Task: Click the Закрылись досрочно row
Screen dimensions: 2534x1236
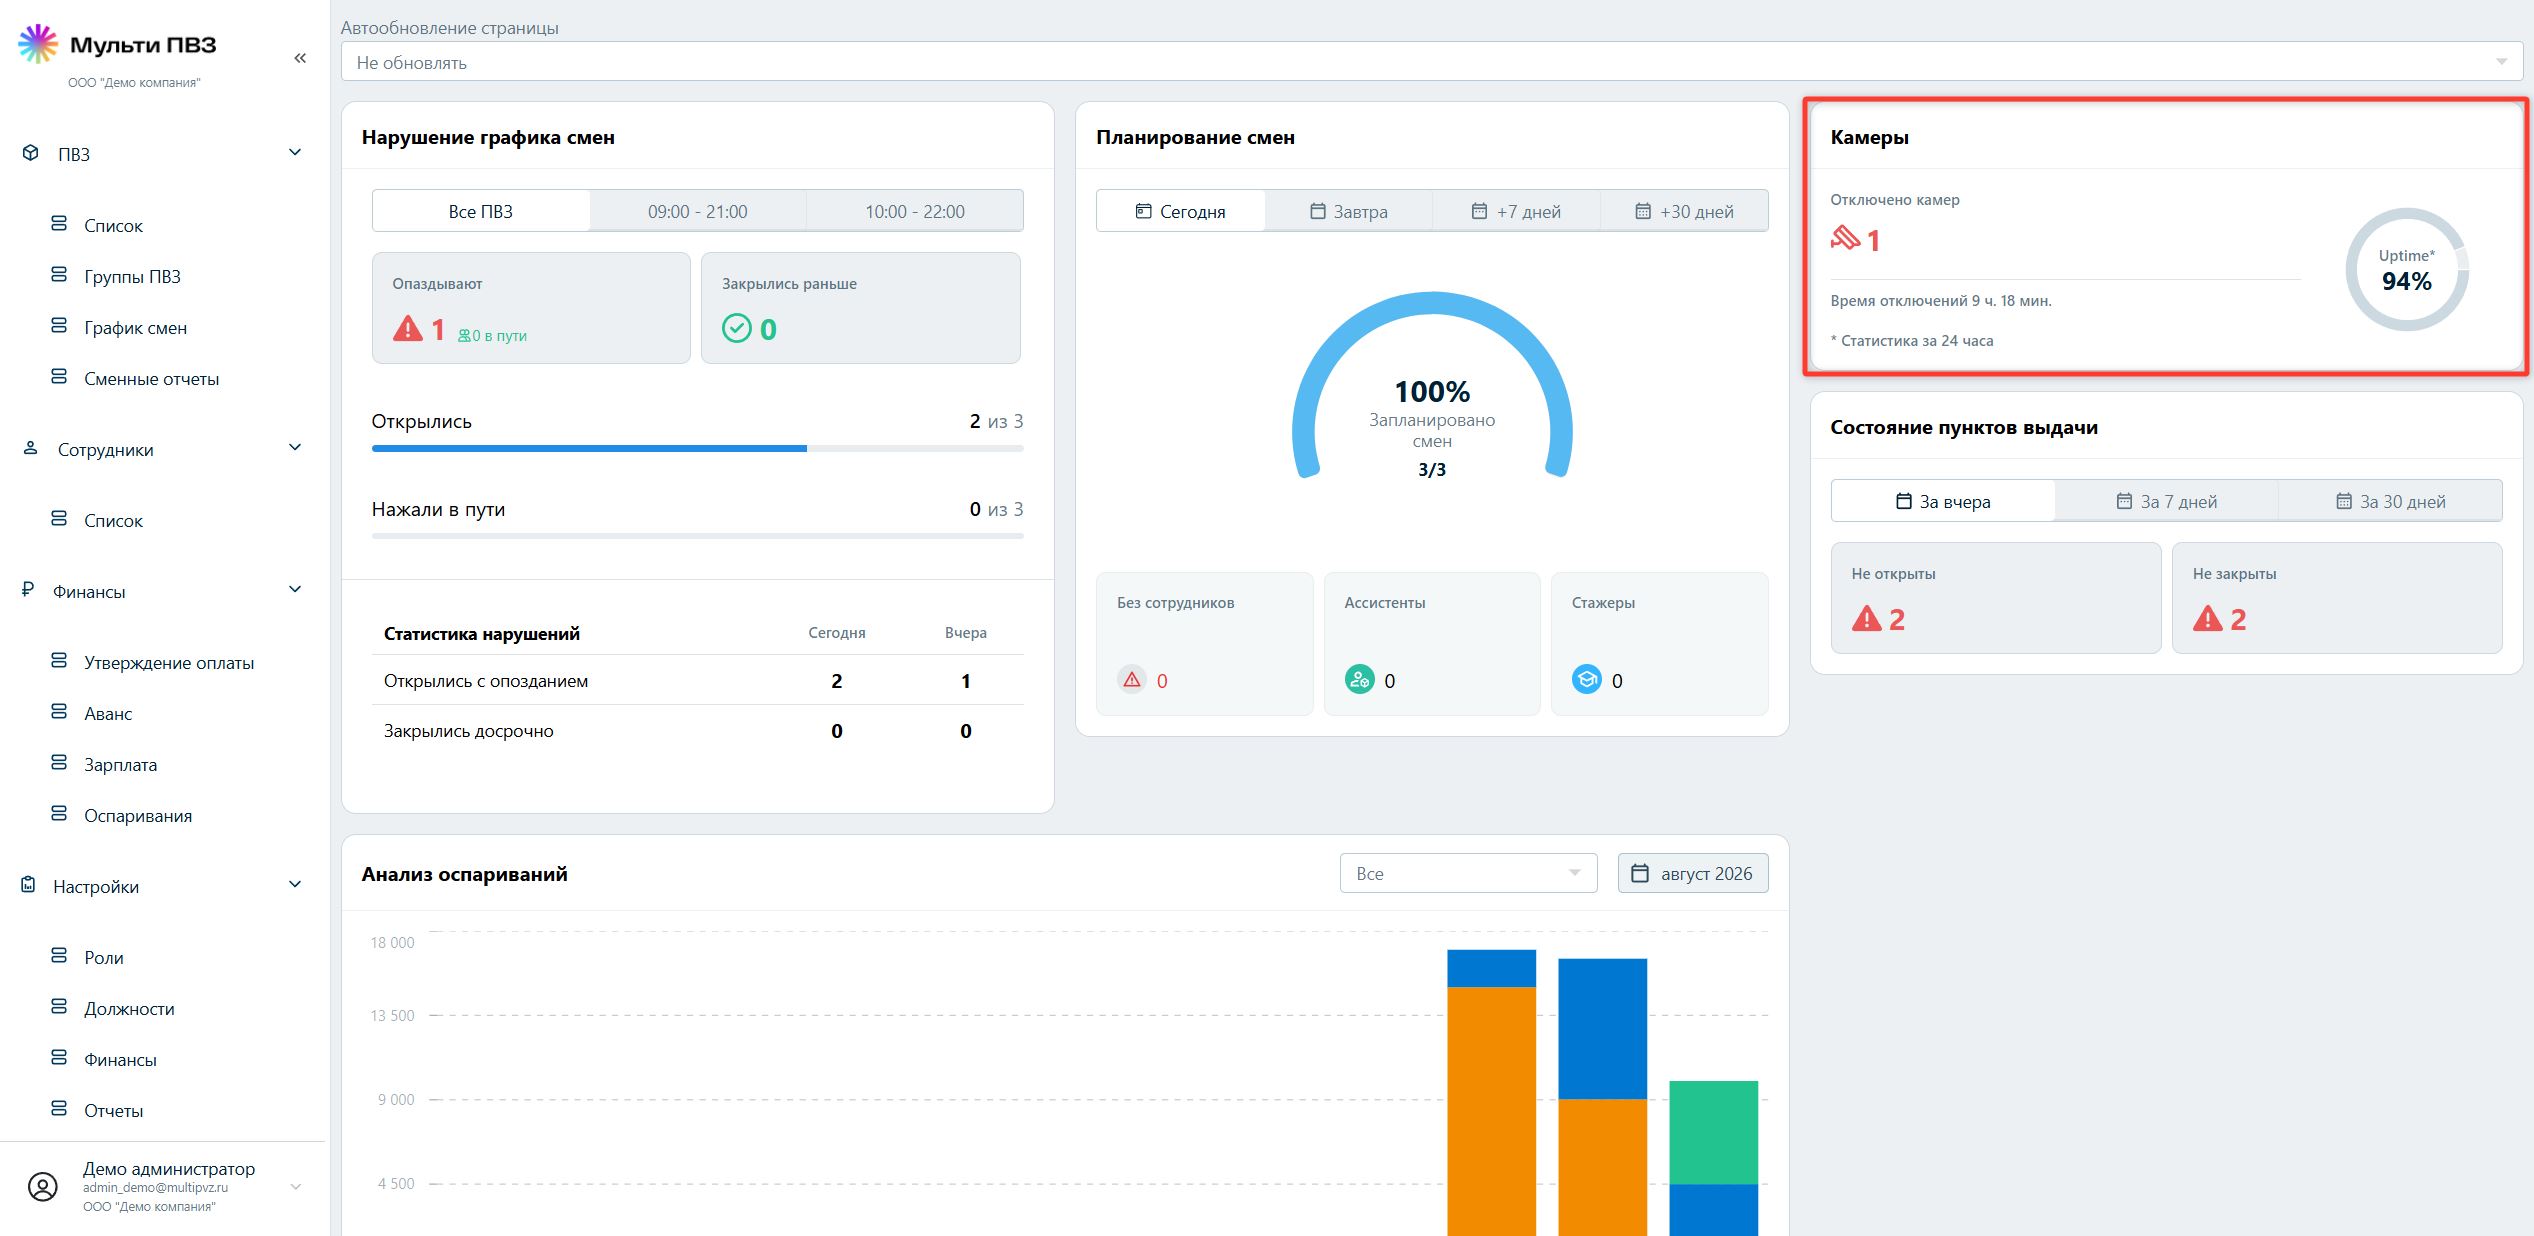Action: click(x=698, y=730)
